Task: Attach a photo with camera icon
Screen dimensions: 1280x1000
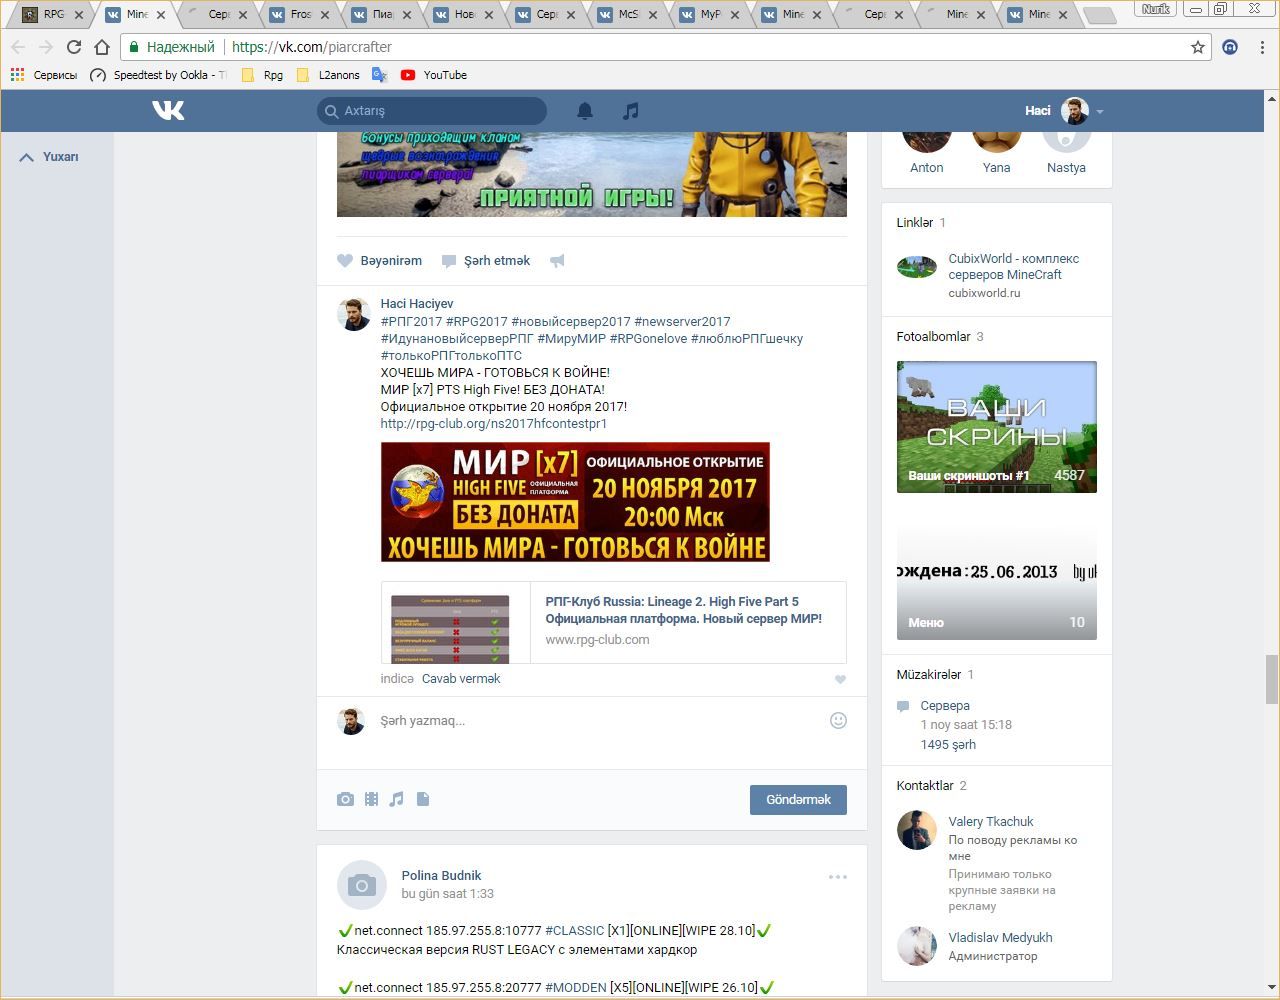Action: pos(345,799)
